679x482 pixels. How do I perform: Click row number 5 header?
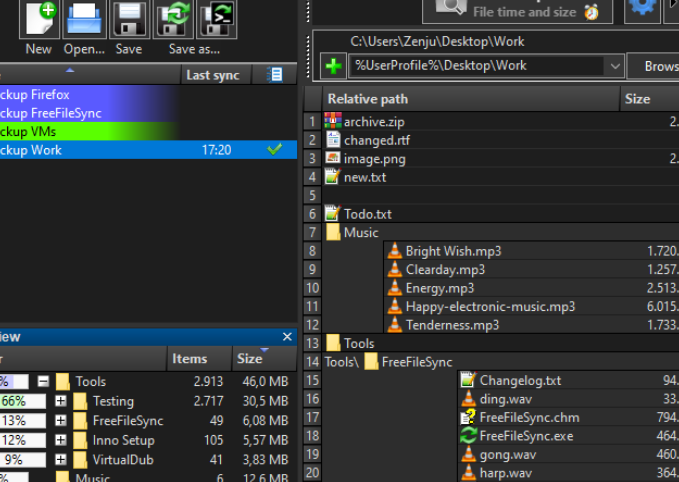[313, 195]
